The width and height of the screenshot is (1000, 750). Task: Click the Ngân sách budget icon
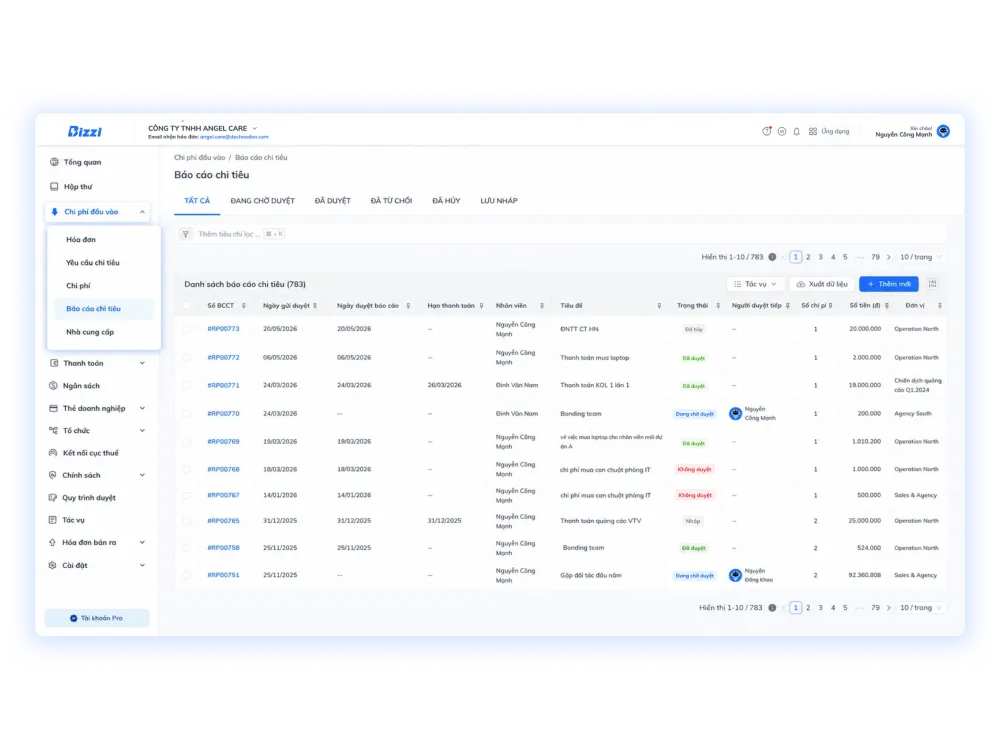pyautogui.click(x=54, y=386)
